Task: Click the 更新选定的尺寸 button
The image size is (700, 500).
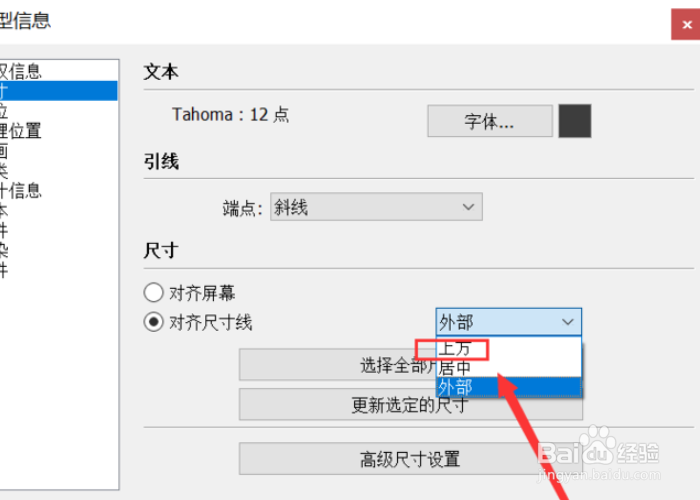Action: [x=410, y=404]
